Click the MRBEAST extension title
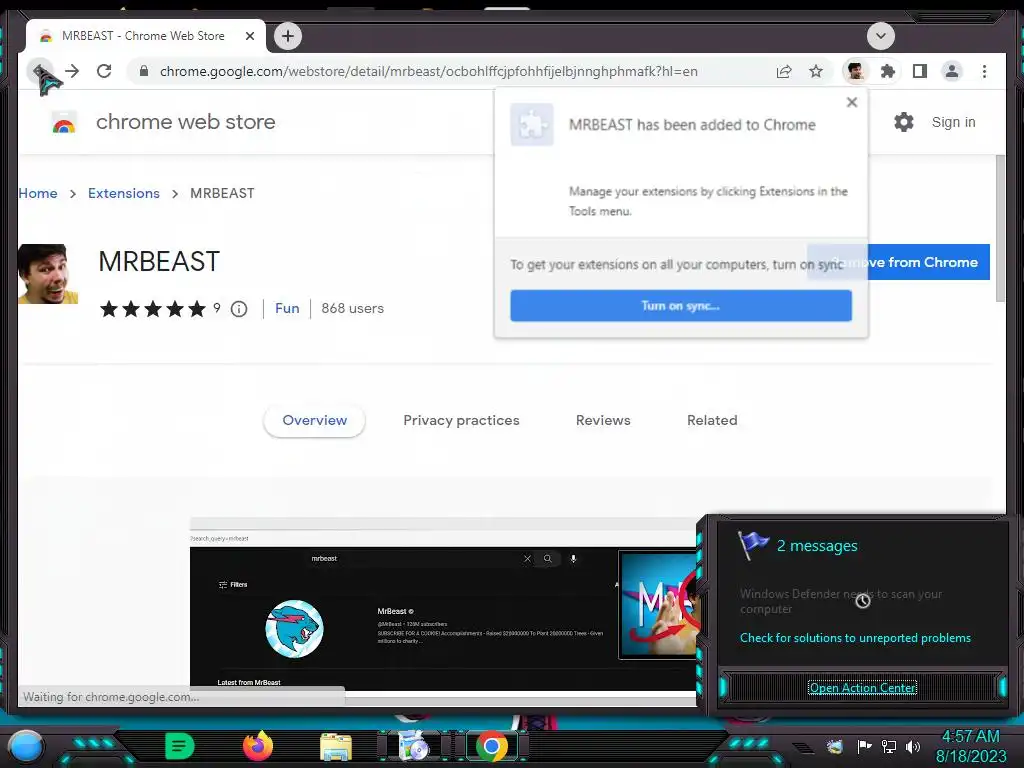The width and height of the screenshot is (1024, 768). click(159, 261)
